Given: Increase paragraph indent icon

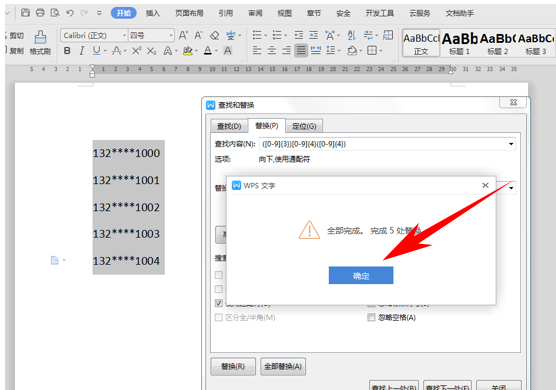Looking at the screenshot, I should (x=313, y=35).
